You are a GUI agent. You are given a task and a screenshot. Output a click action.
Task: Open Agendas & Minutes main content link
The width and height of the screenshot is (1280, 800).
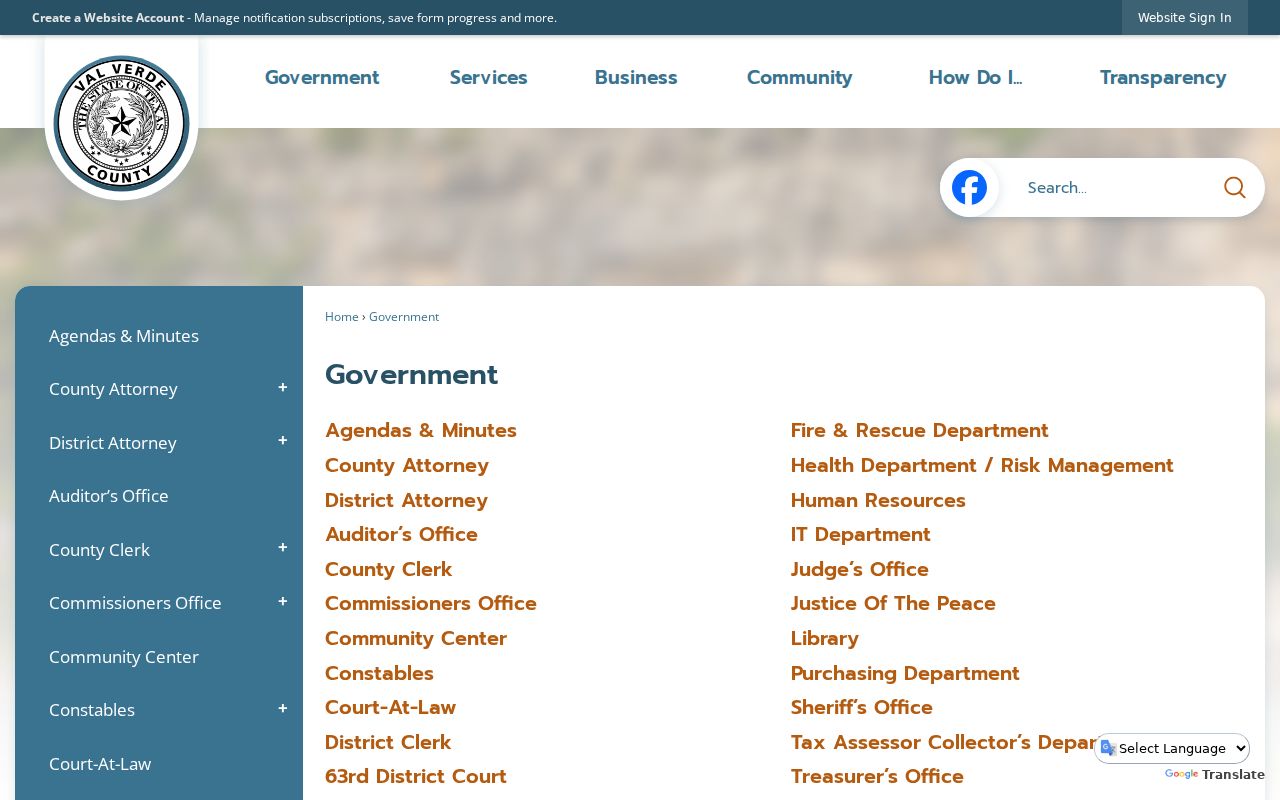pyautogui.click(x=421, y=431)
